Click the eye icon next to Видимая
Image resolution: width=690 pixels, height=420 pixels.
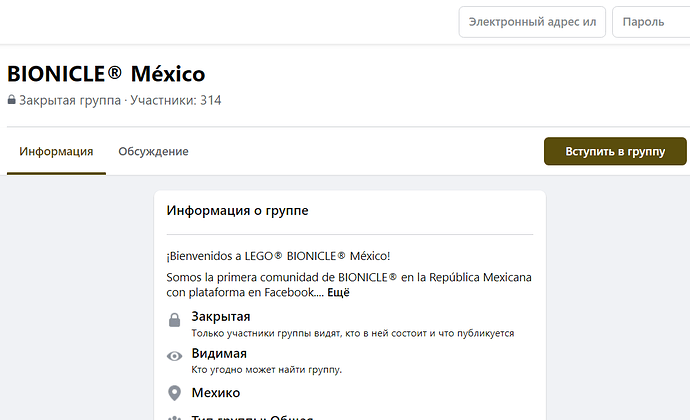tap(175, 356)
